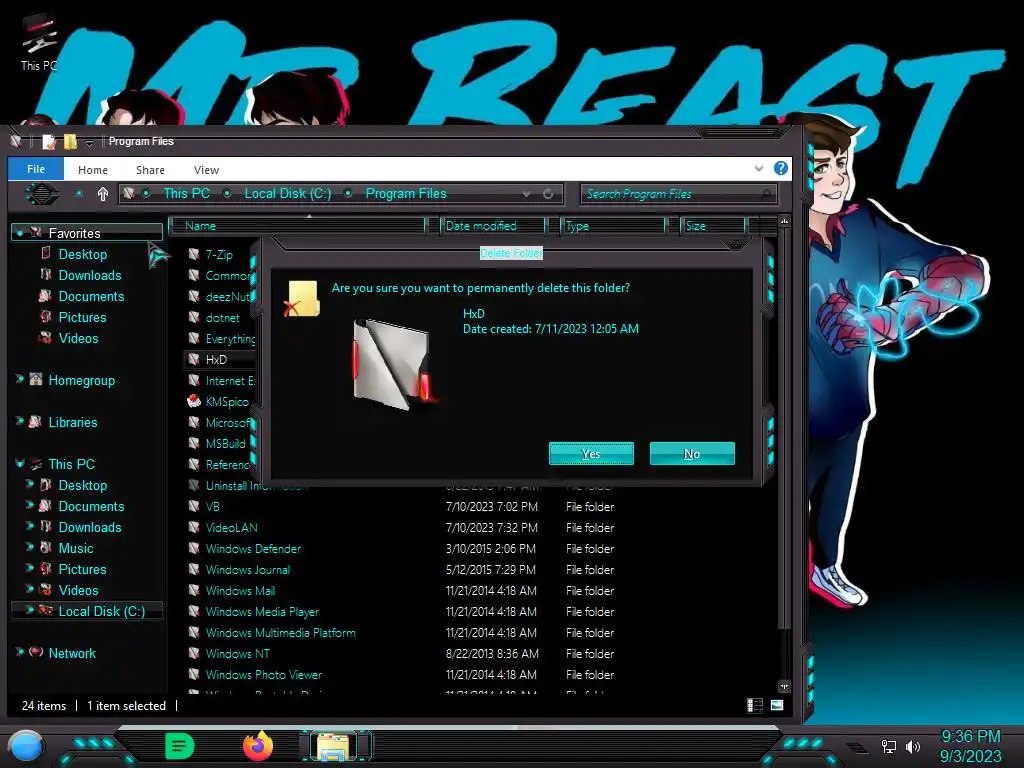Open the View ribbon tab

206,170
